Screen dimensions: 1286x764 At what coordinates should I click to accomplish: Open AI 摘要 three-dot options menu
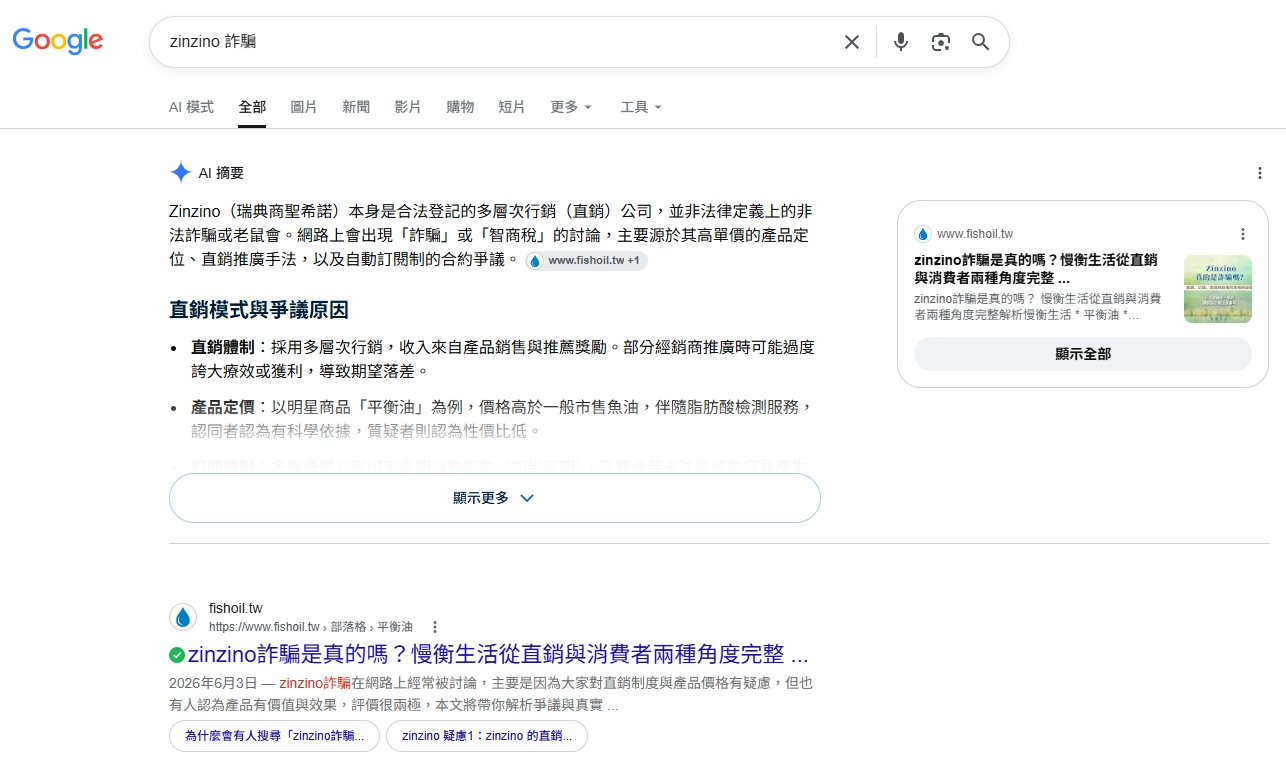[1260, 173]
